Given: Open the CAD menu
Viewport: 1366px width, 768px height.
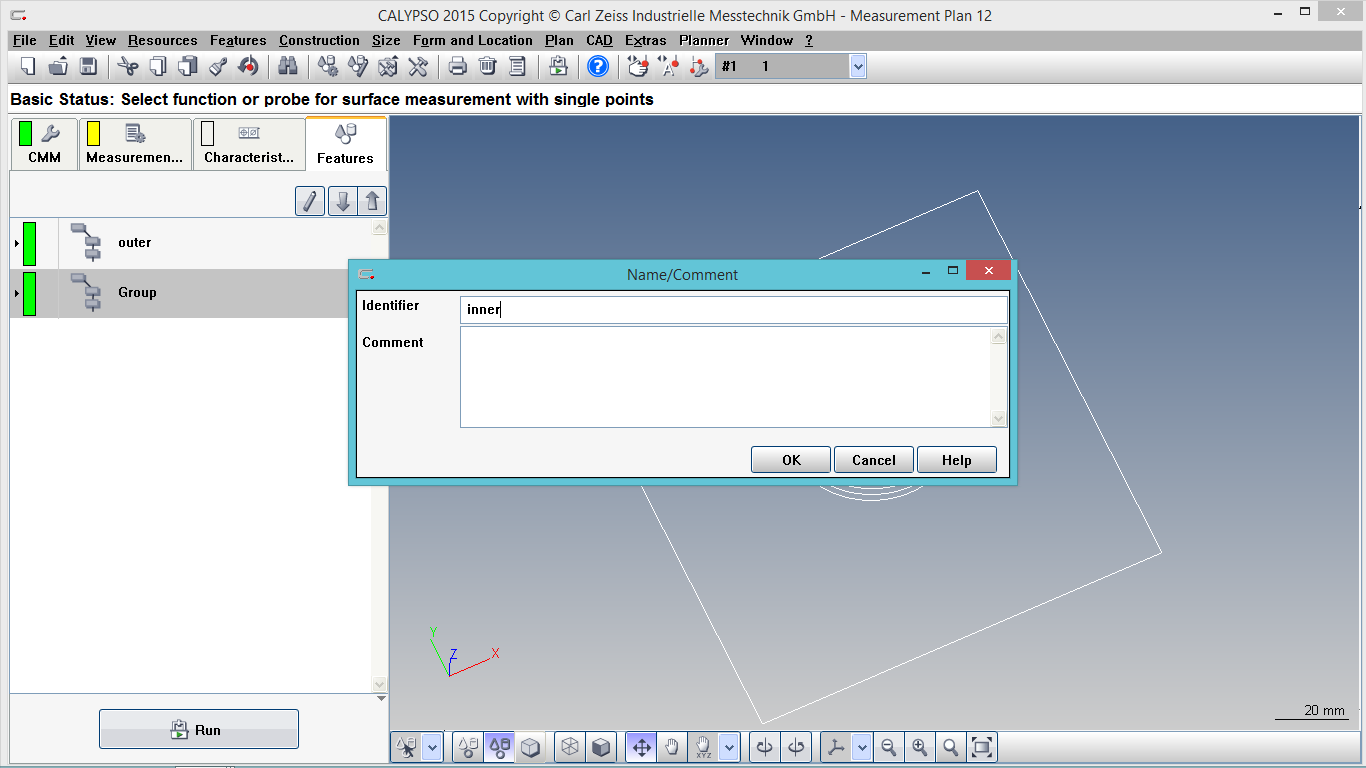Looking at the screenshot, I should click(x=600, y=40).
